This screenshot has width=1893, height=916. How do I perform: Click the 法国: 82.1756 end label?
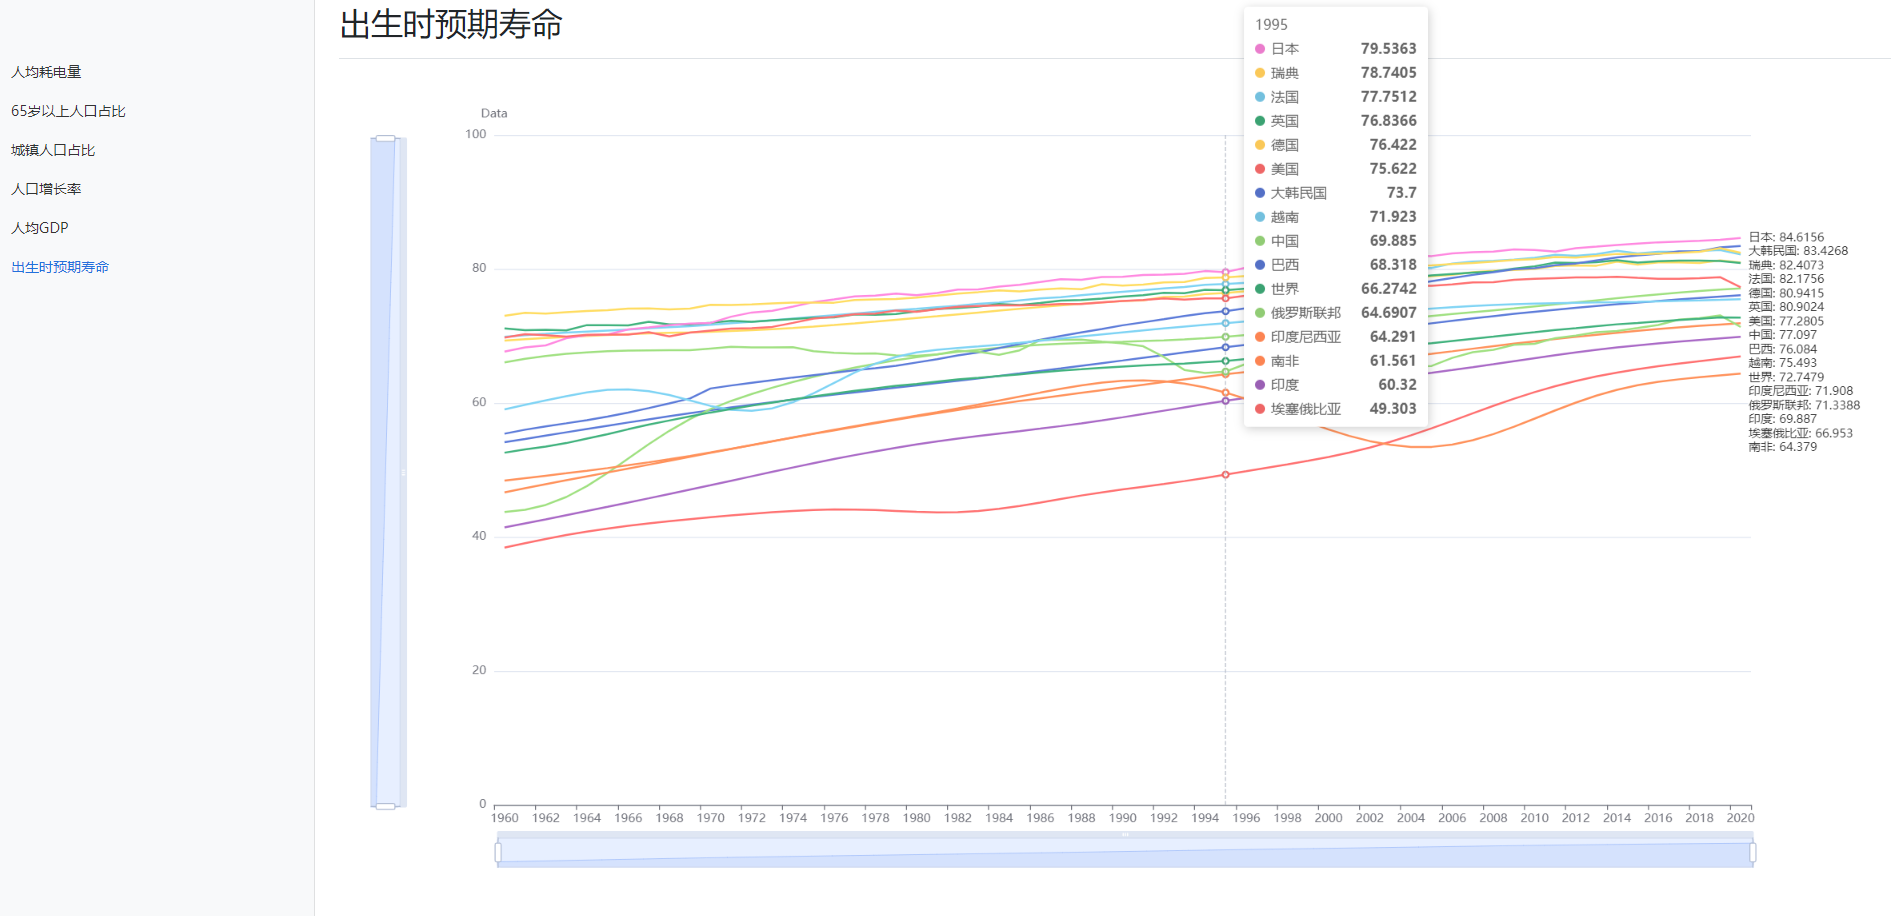1786,279
